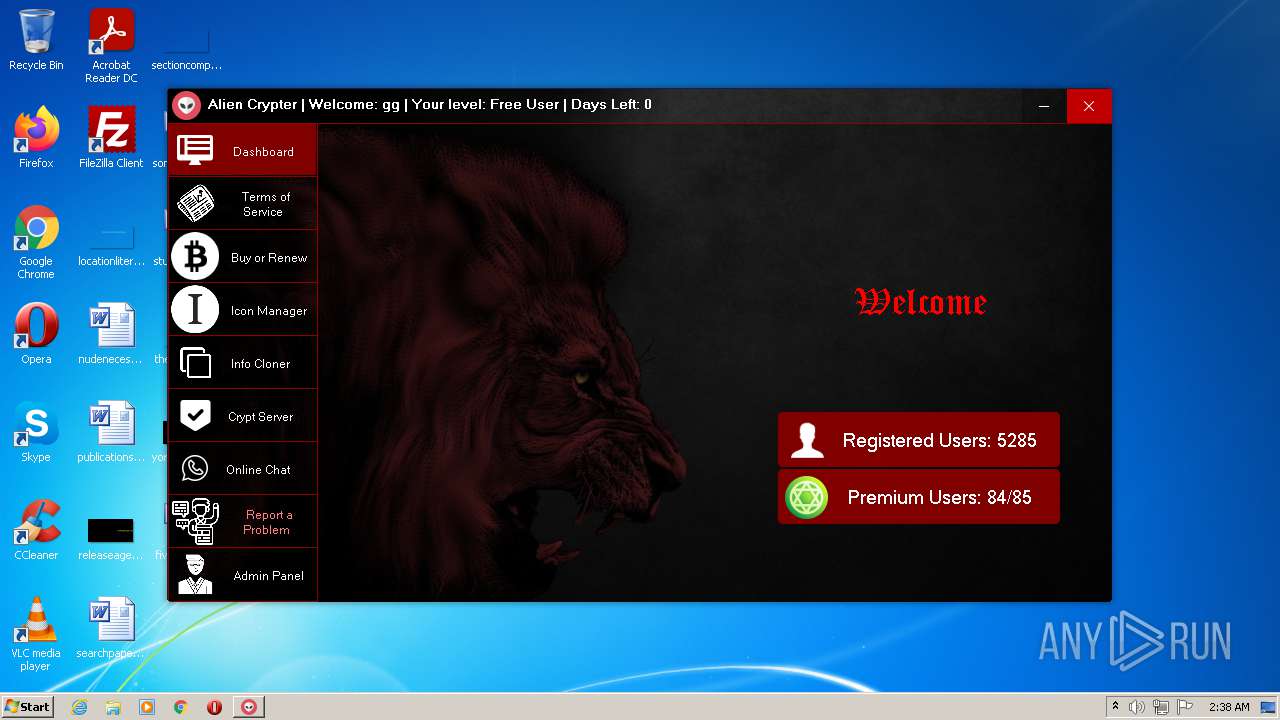Open the Opera taskbar icon
Viewport: 1280px width, 720px height.
click(214, 707)
